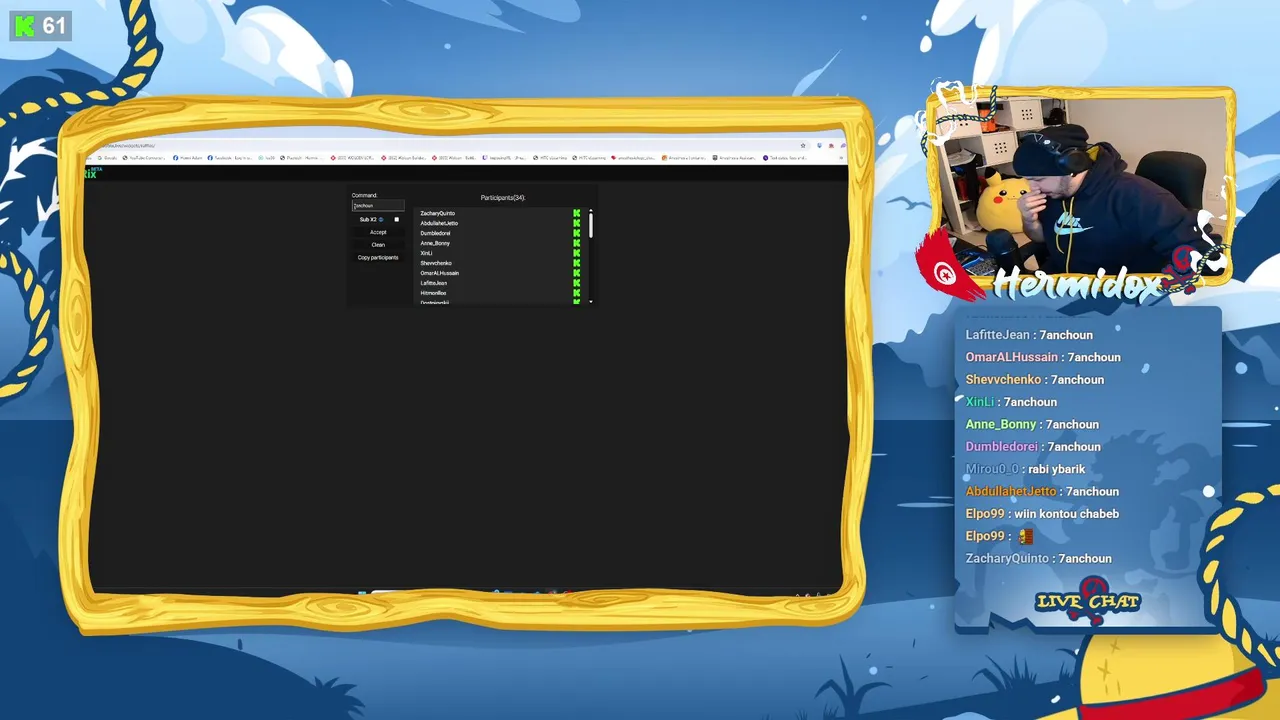Screen dimensions: 1280x720
Task: Click the Participants(34) heading
Action: (503, 198)
